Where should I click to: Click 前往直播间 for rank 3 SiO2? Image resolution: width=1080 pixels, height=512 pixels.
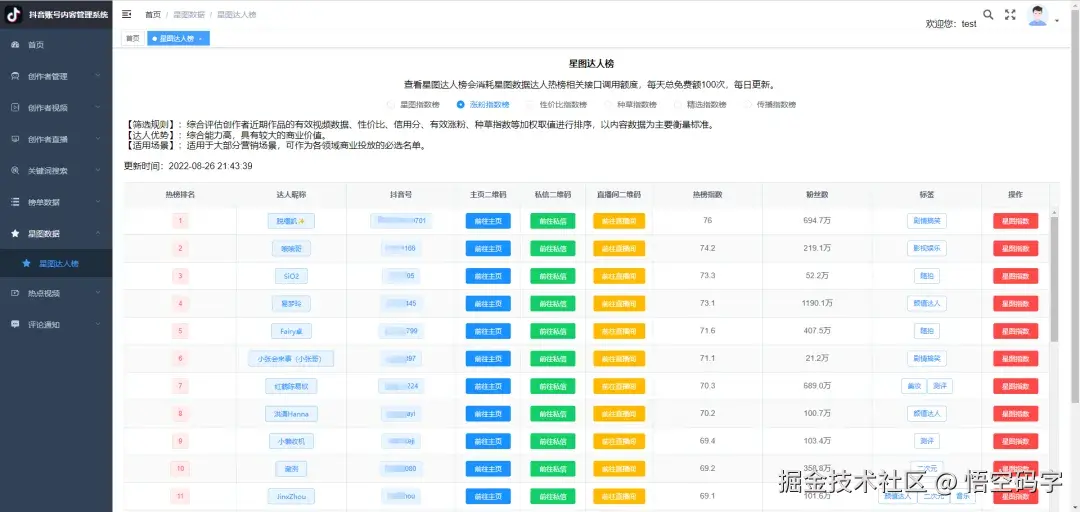619,276
